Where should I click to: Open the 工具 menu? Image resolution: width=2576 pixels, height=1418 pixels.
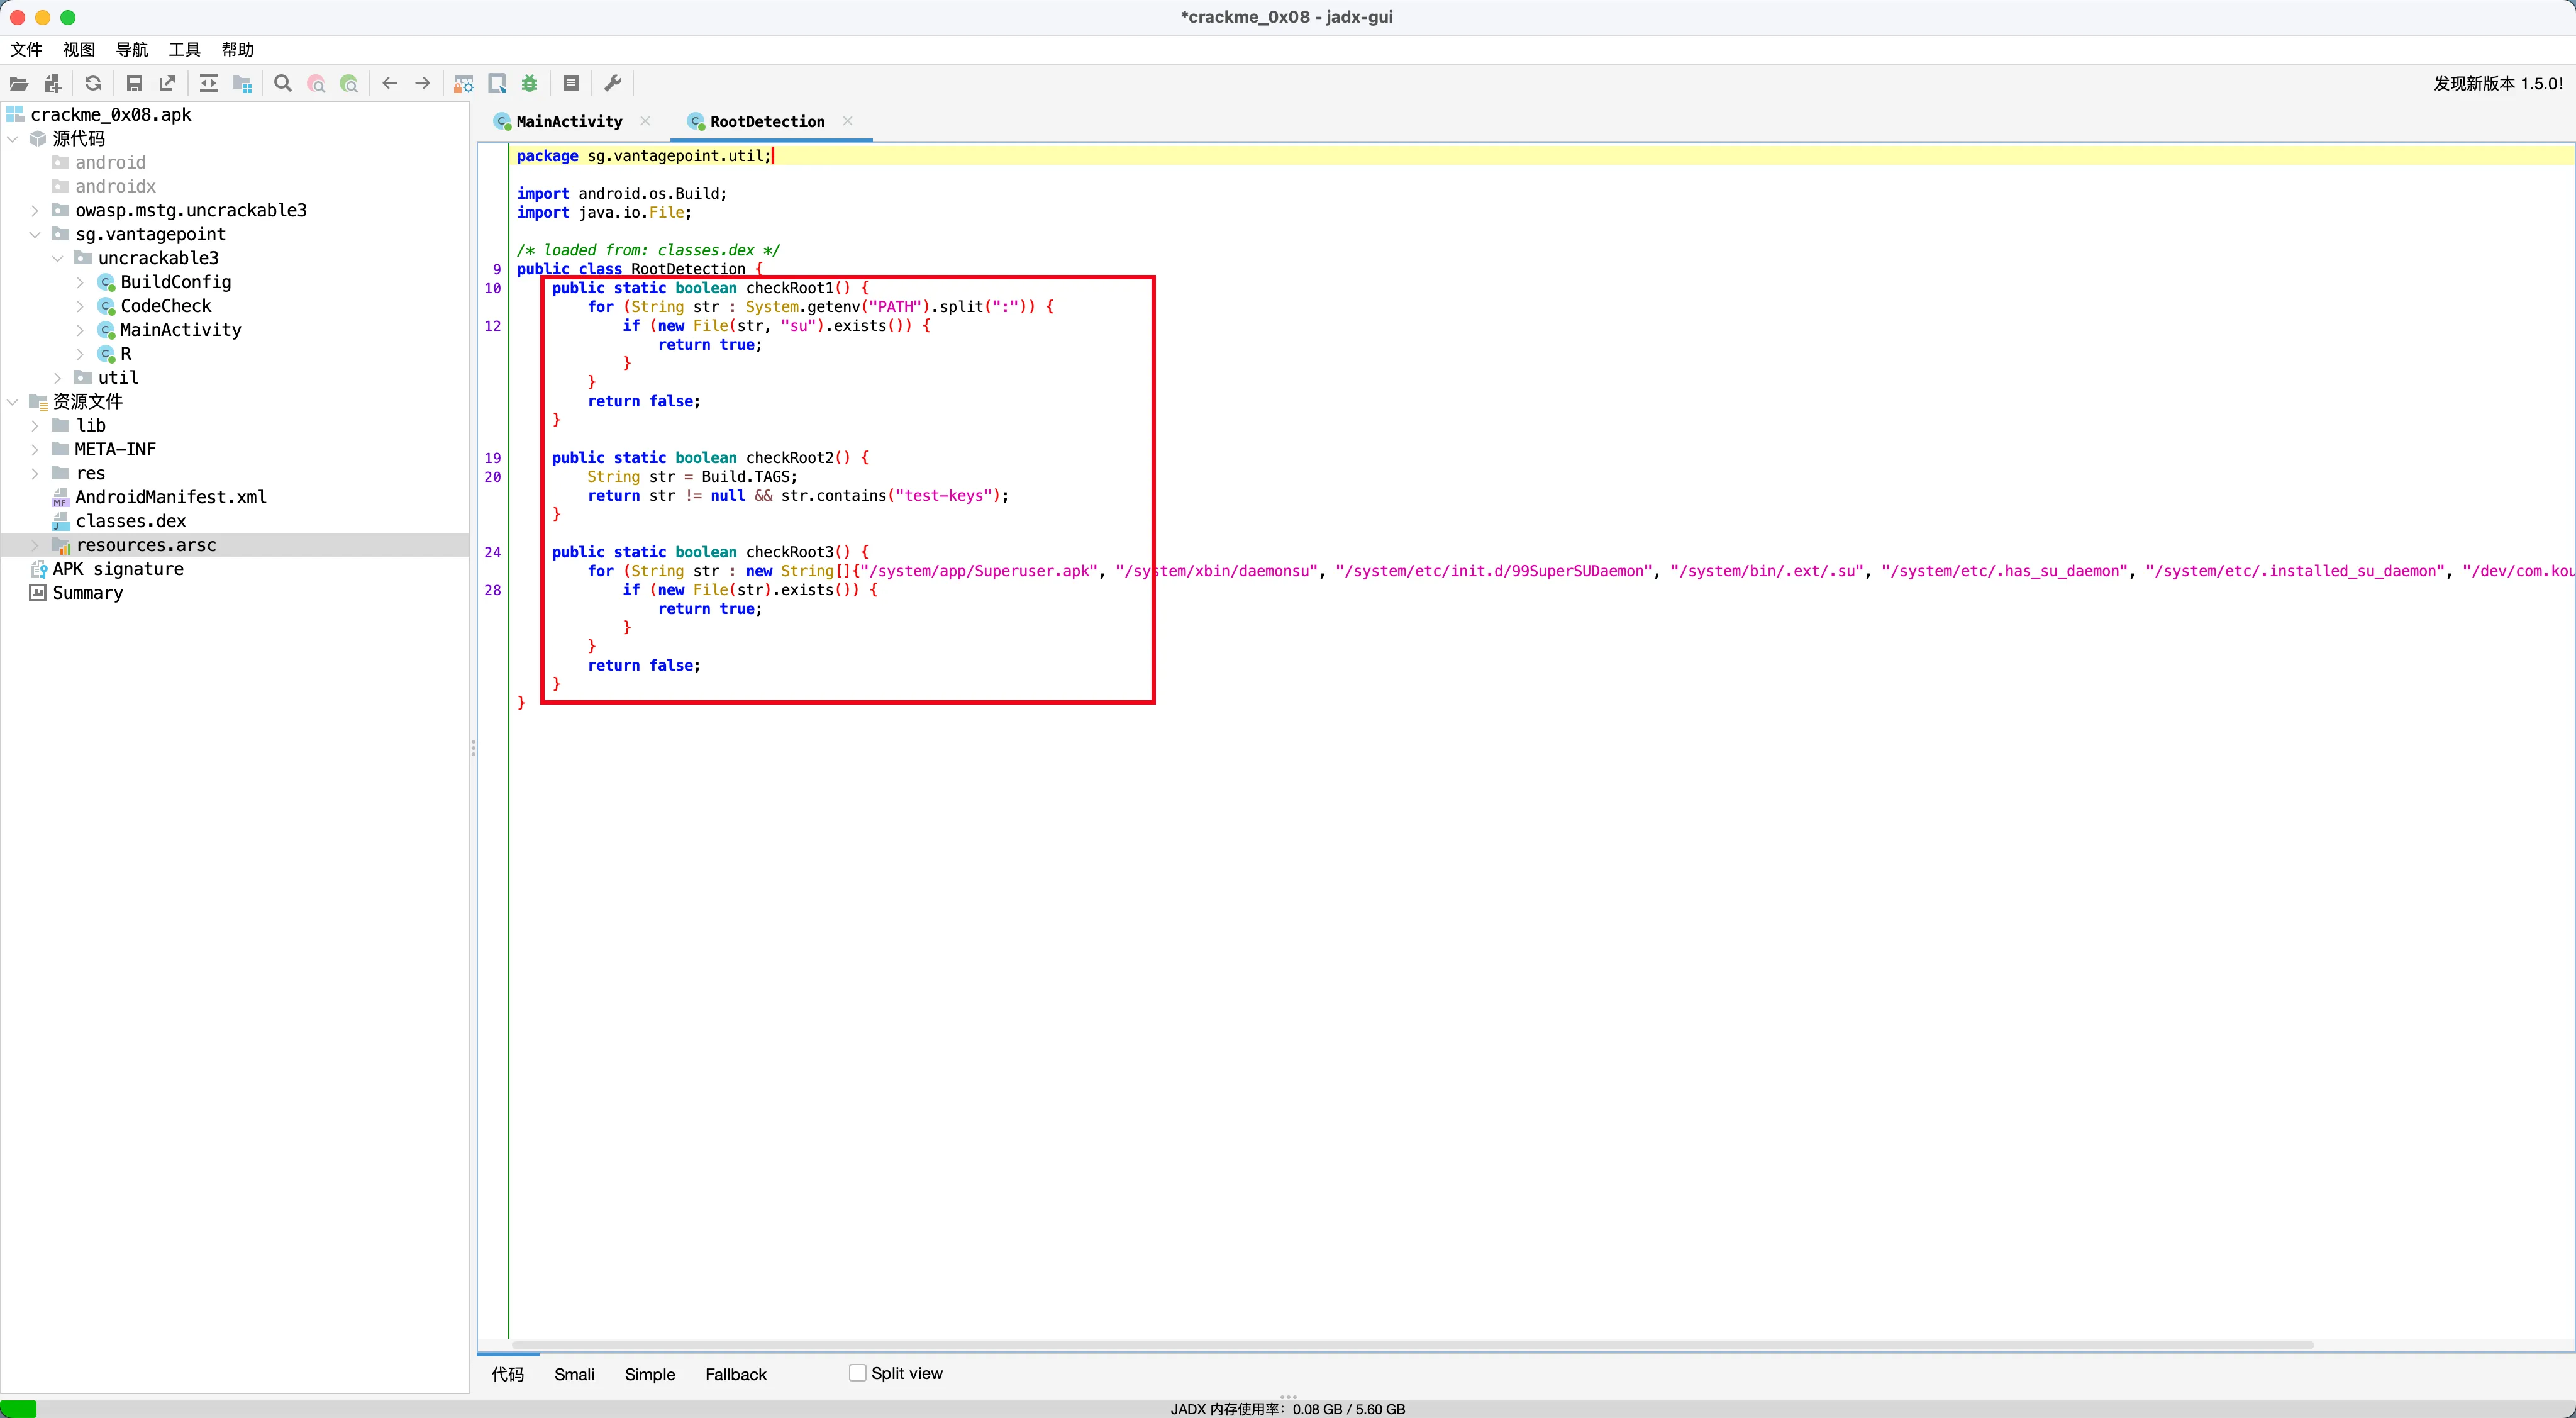pyautogui.click(x=184, y=50)
